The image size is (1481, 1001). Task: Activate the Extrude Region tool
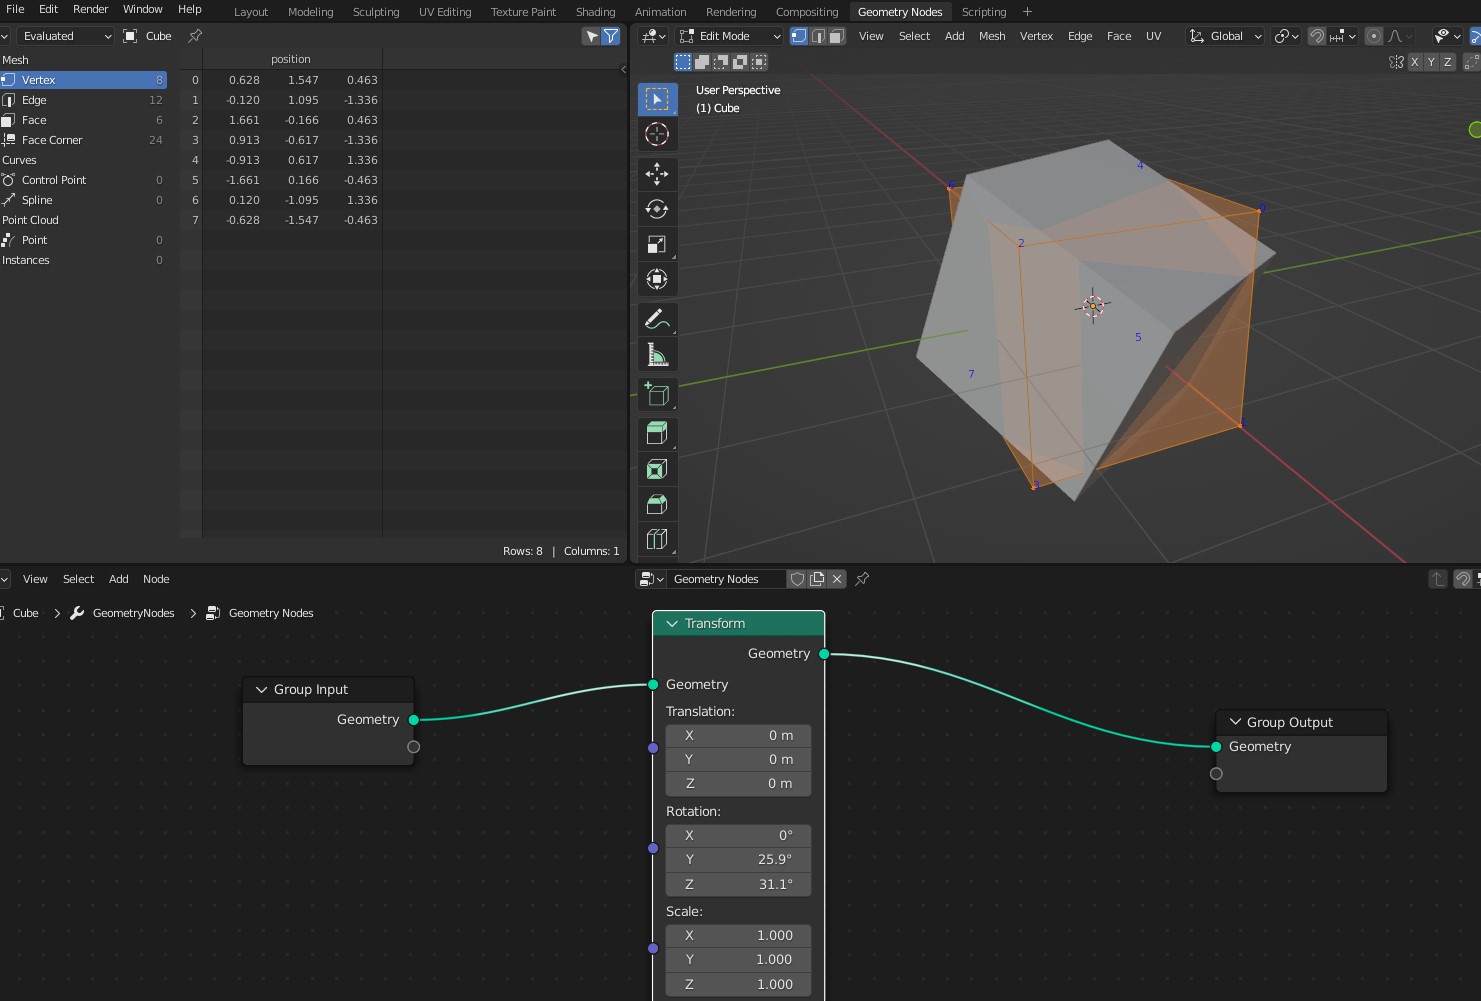point(657,434)
